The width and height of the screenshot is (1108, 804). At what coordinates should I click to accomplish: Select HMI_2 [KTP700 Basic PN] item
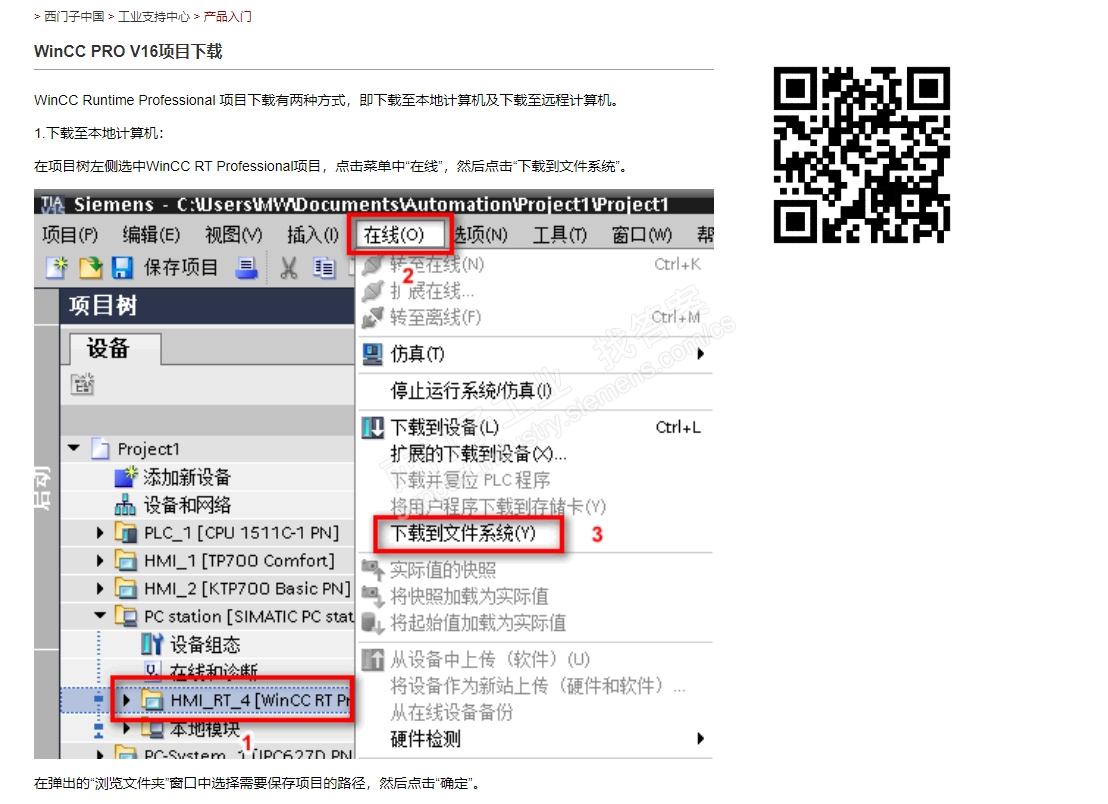point(247,589)
